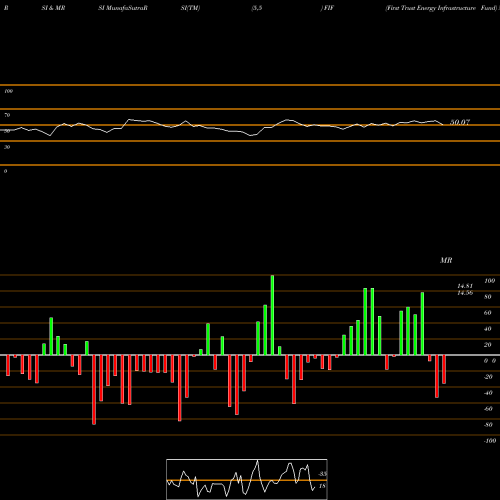The width and height of the screenshot is (500, 500).
Task: Click the 'SI MunafaSutraR' header label
Action: (x=123, y=8)
